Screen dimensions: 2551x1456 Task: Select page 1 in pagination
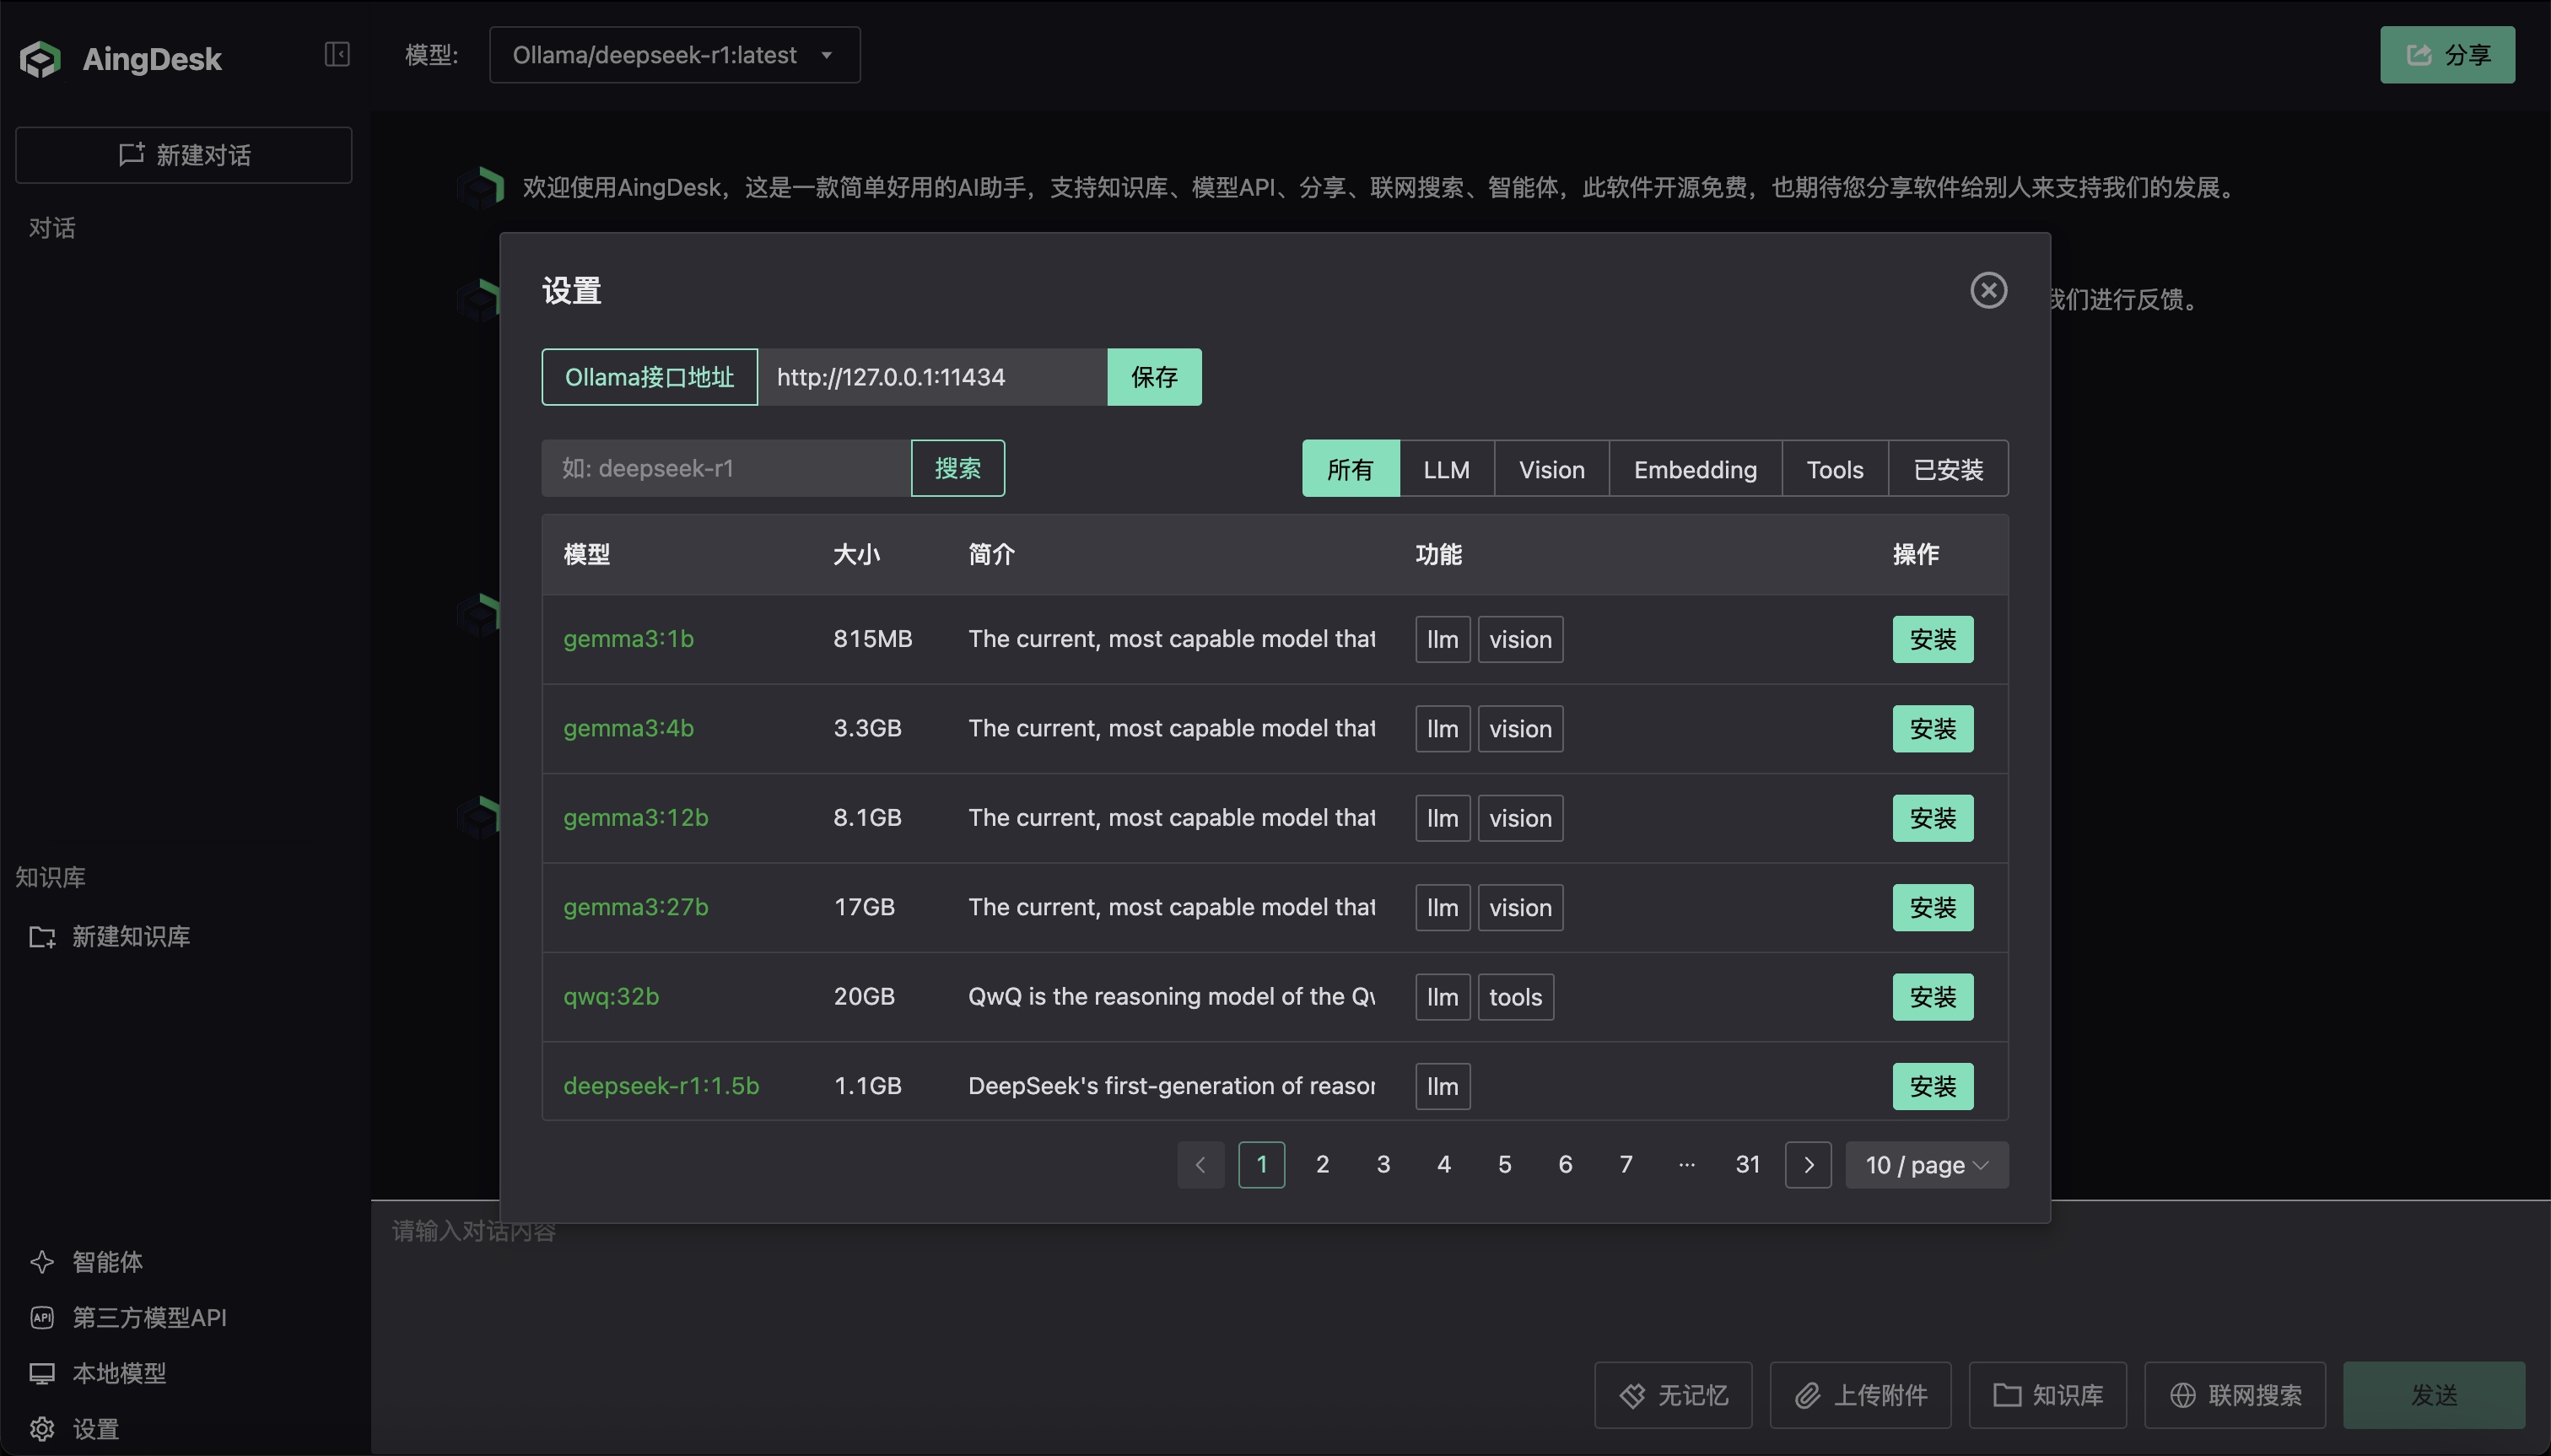pyautogui.click(x=1261, y=1165)
